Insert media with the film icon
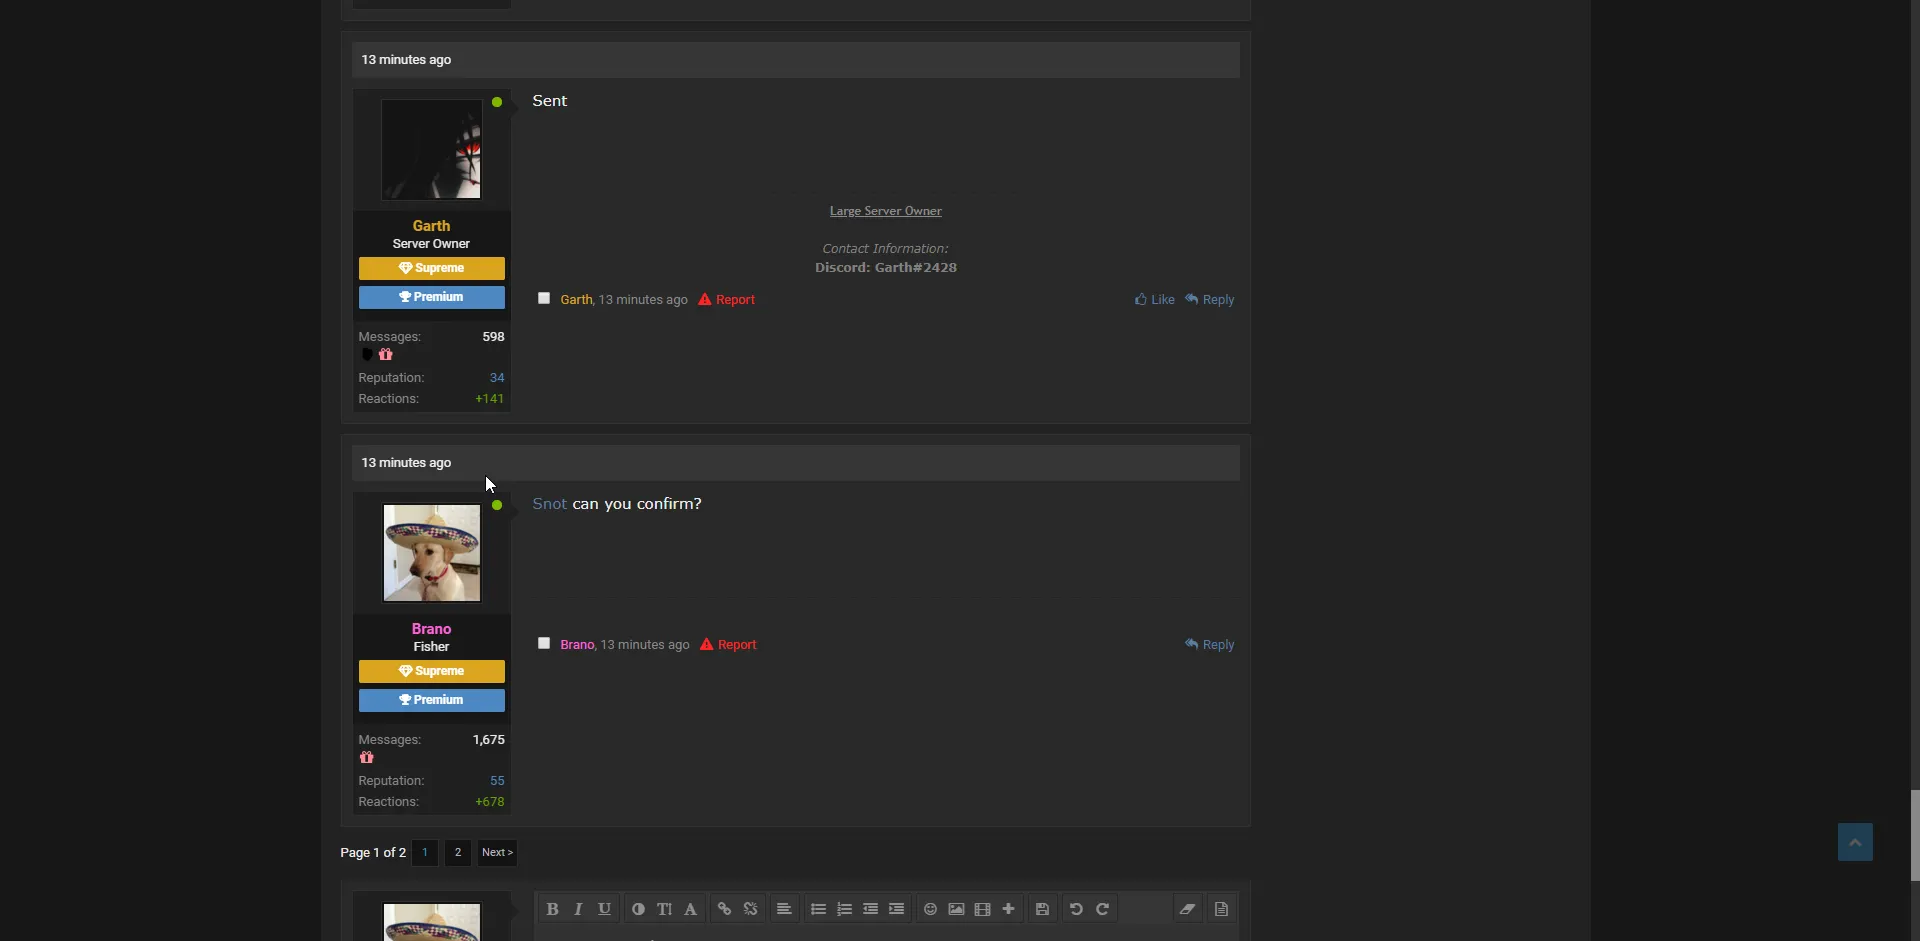Screen dimensions: 1920x941 click(x=982, y=909)
